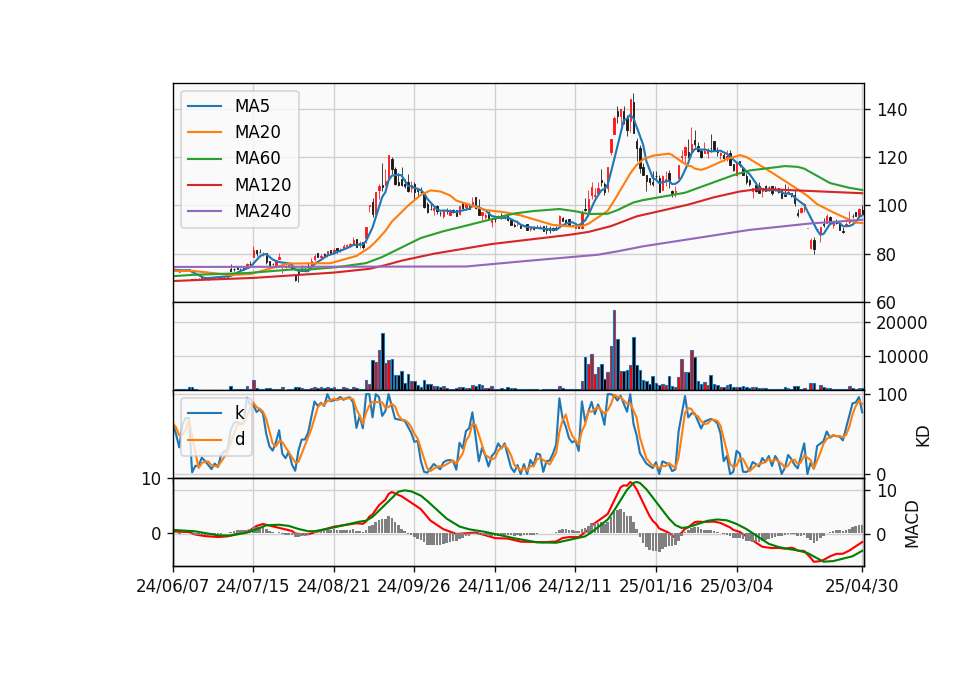
Task: Click the 'k' label in KD legend
Action: (x=239, y=413)
